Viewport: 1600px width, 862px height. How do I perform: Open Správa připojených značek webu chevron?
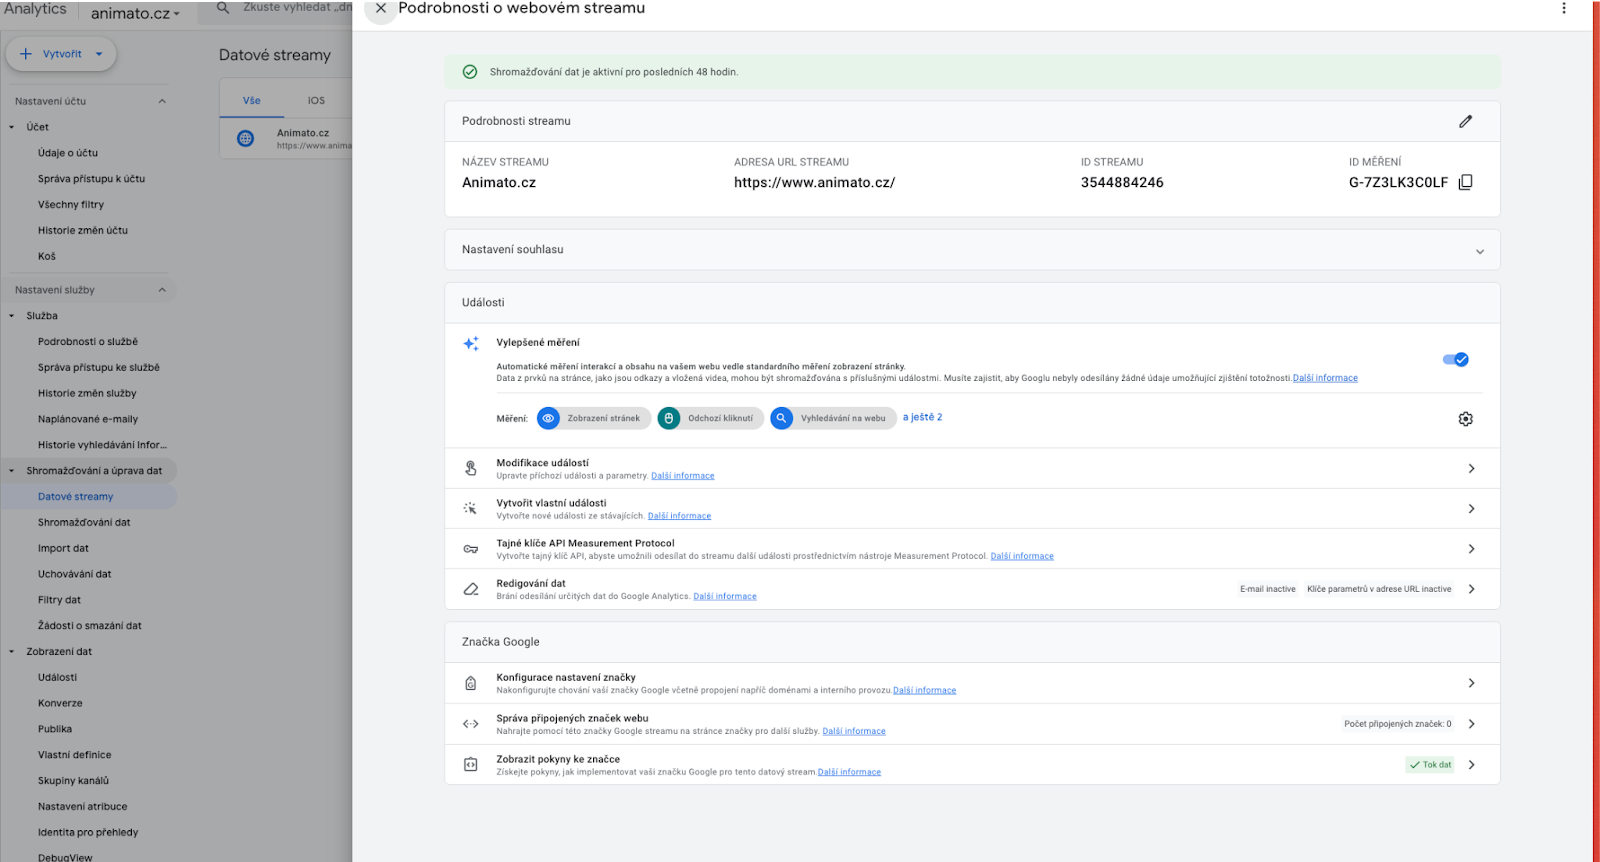[1471, 724]
